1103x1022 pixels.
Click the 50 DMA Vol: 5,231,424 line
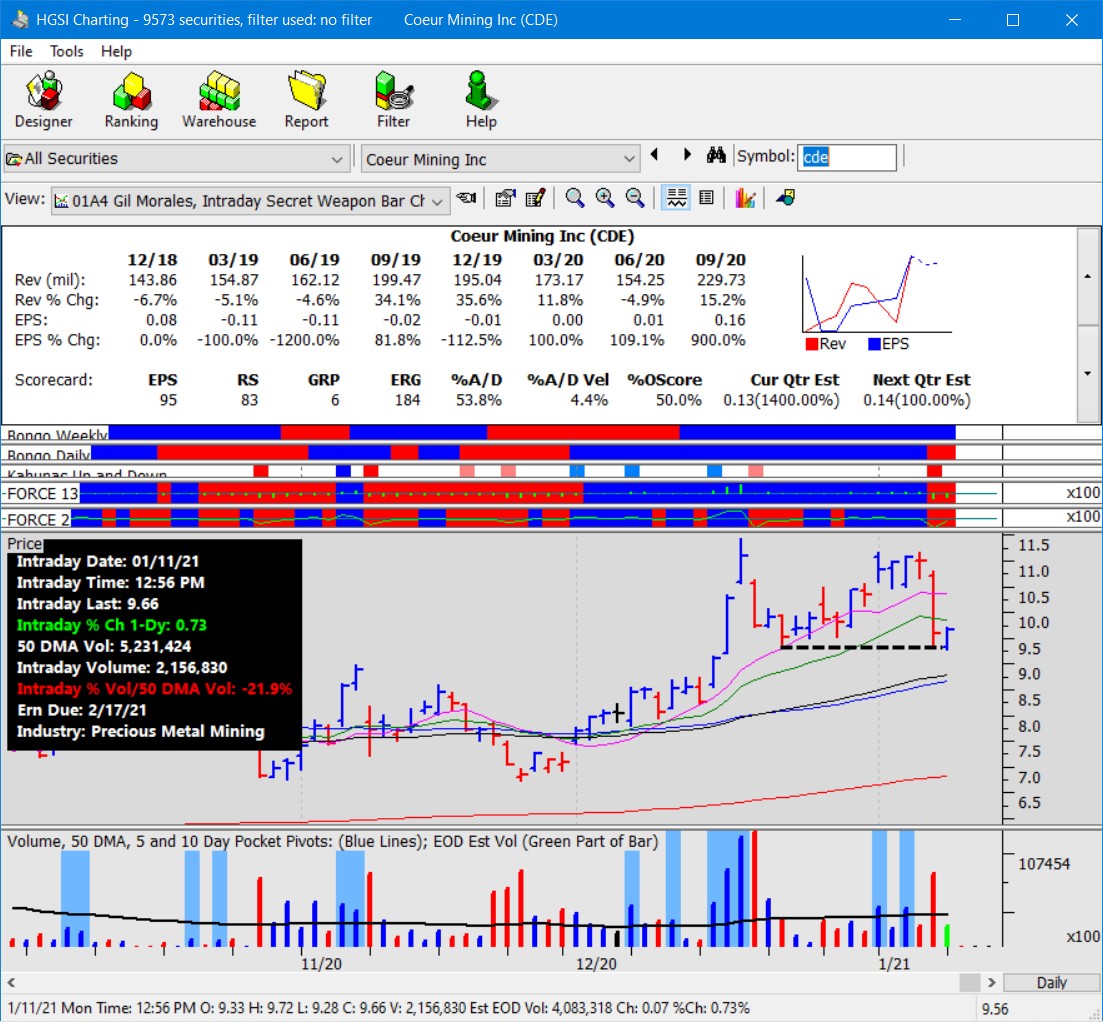point(104,646)
